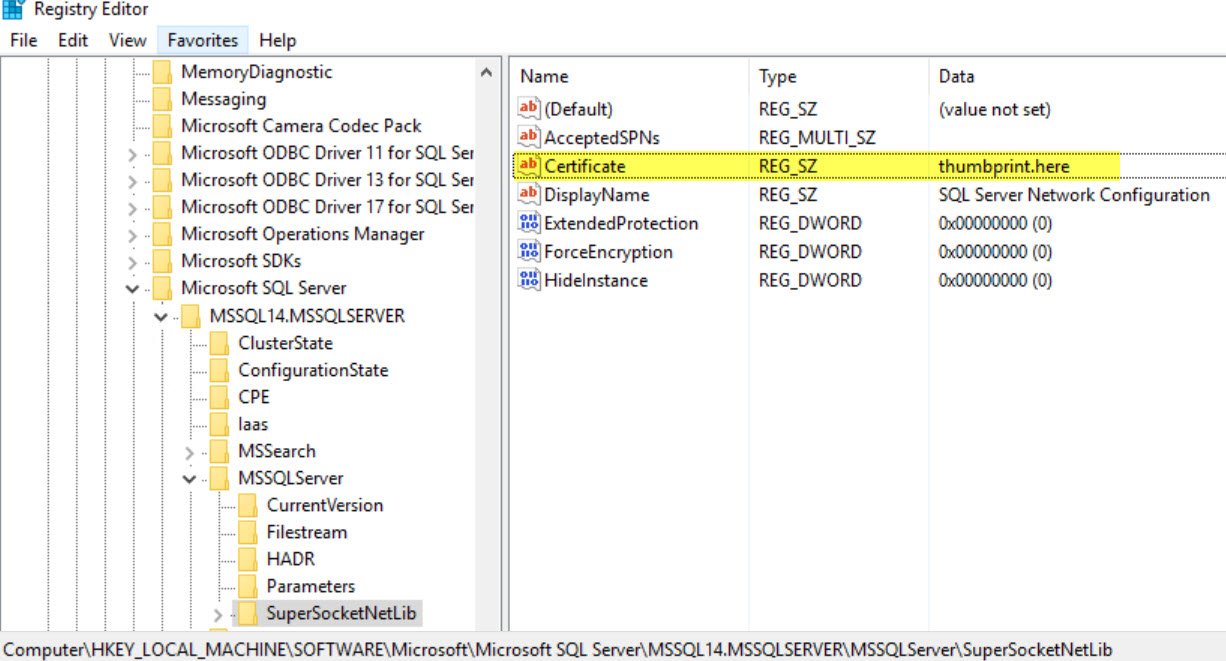This screenshot has width=1226, height=661.
Task: Select the ExtendedProtection value name
Action: coord(621,223)
